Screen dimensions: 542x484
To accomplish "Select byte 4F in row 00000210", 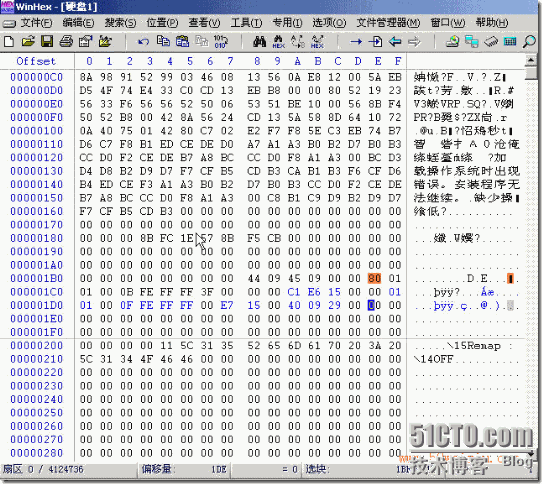I will (146, 359).
